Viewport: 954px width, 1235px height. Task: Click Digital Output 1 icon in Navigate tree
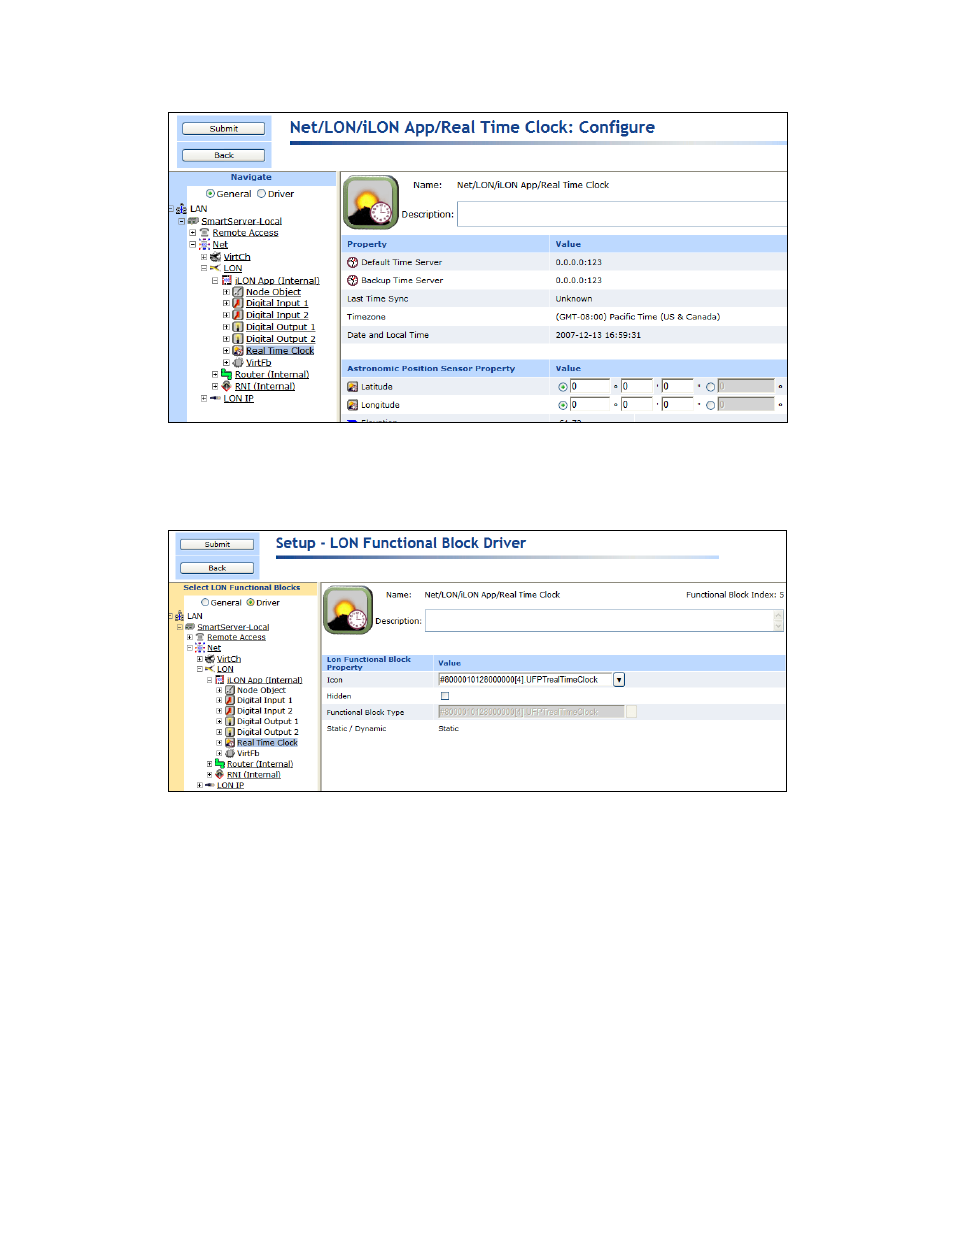coord(238,327)
